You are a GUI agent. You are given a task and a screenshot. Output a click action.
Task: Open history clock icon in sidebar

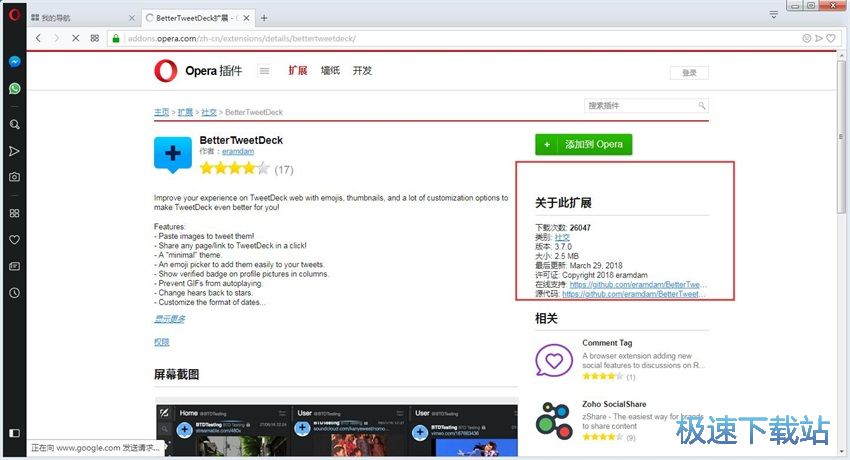(15, 293)
